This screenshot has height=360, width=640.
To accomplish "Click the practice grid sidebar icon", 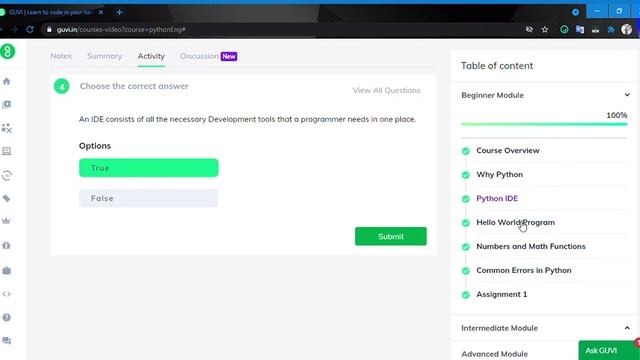I will pos(7,128).
